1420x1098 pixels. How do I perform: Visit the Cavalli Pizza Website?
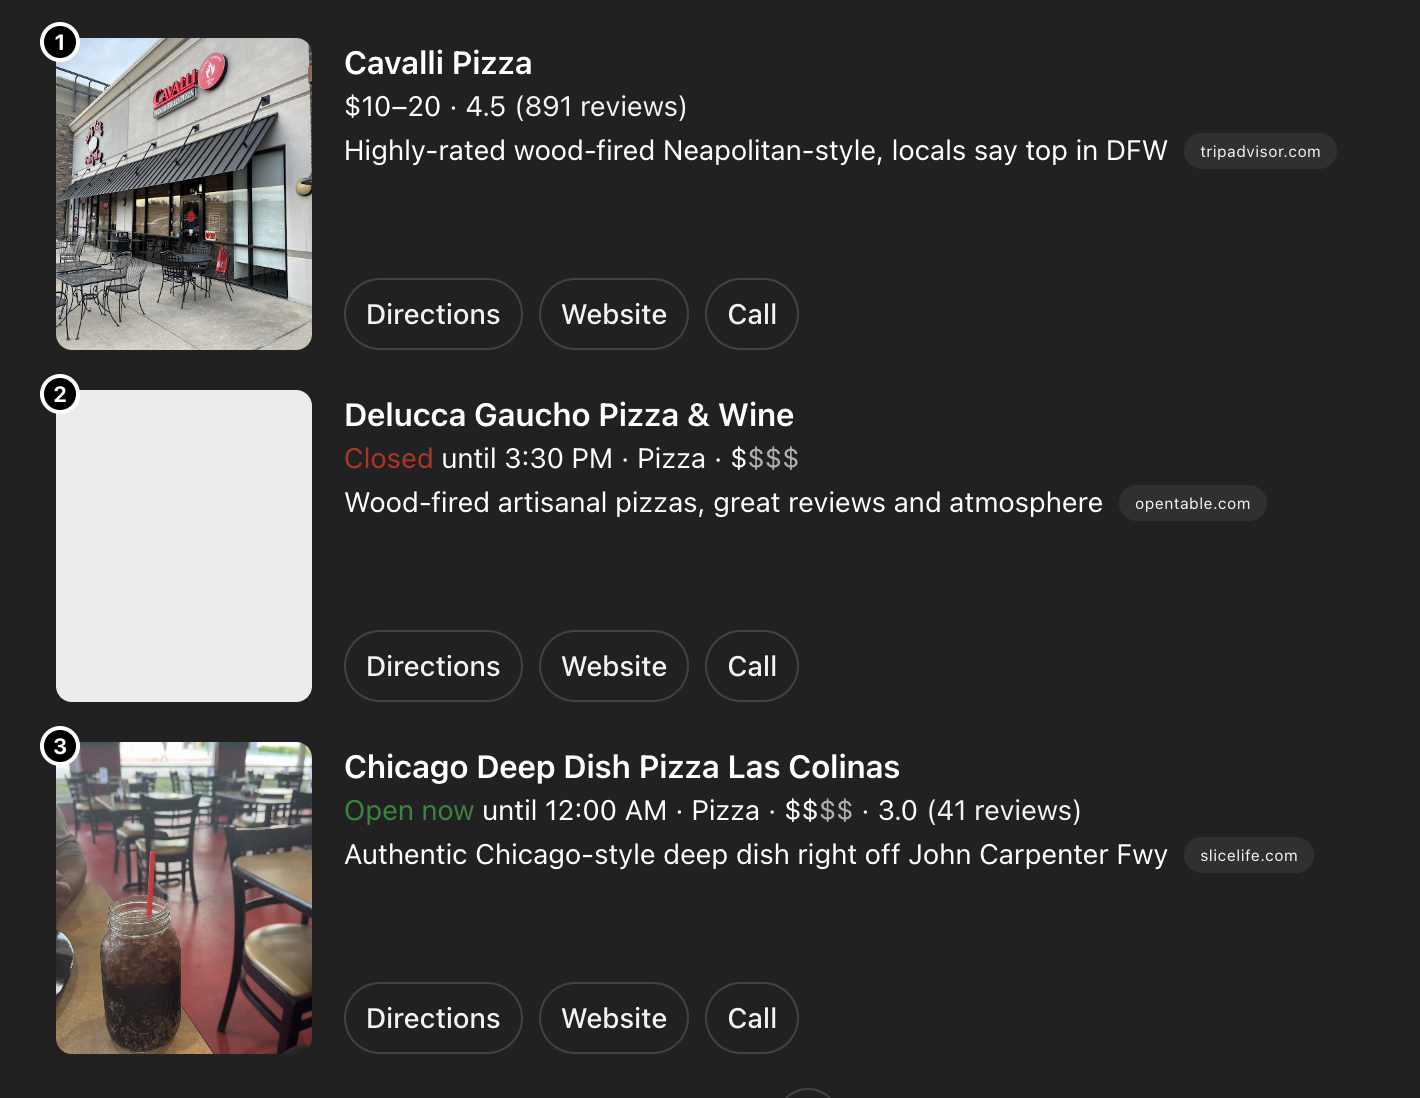click(x=614, y=314)
